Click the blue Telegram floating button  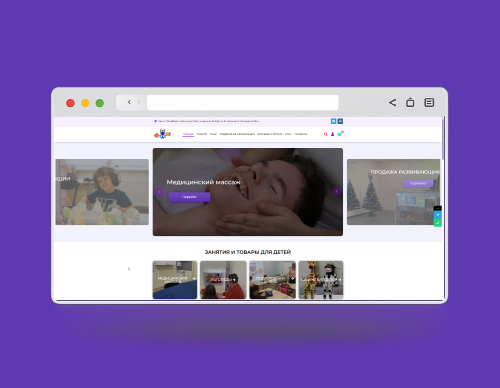click(438, 215)
